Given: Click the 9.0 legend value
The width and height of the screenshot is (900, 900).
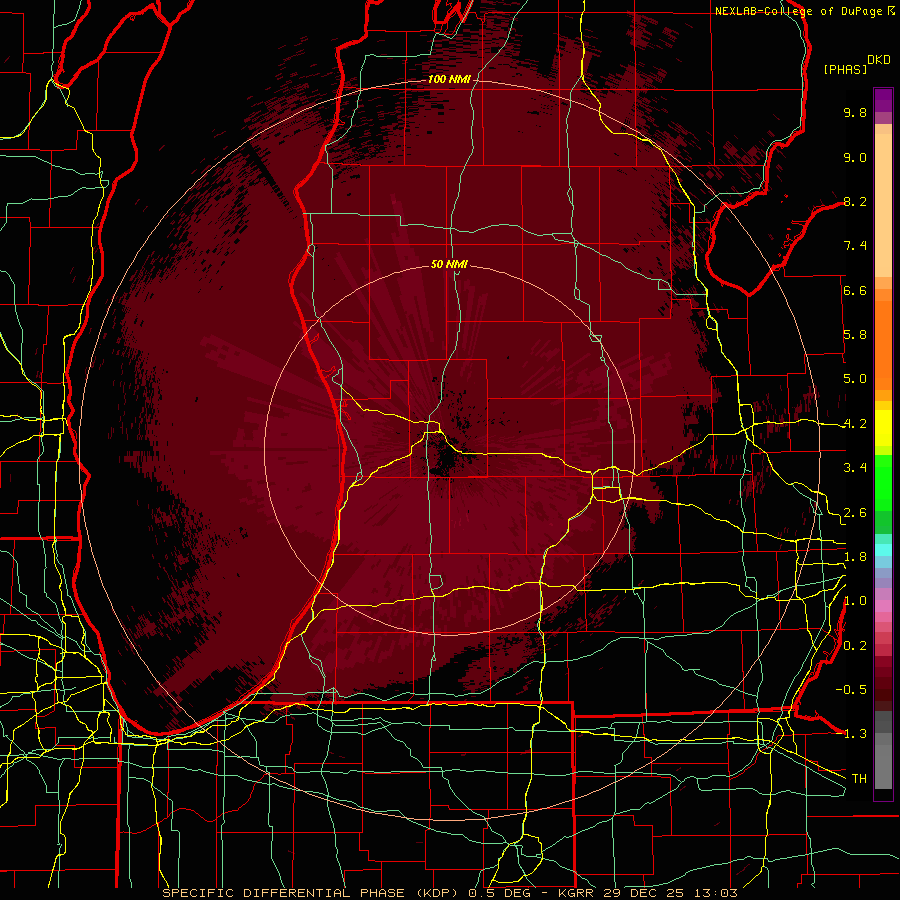Looking at the screenshot, I should pyautogui.click(x=855, y=157).
